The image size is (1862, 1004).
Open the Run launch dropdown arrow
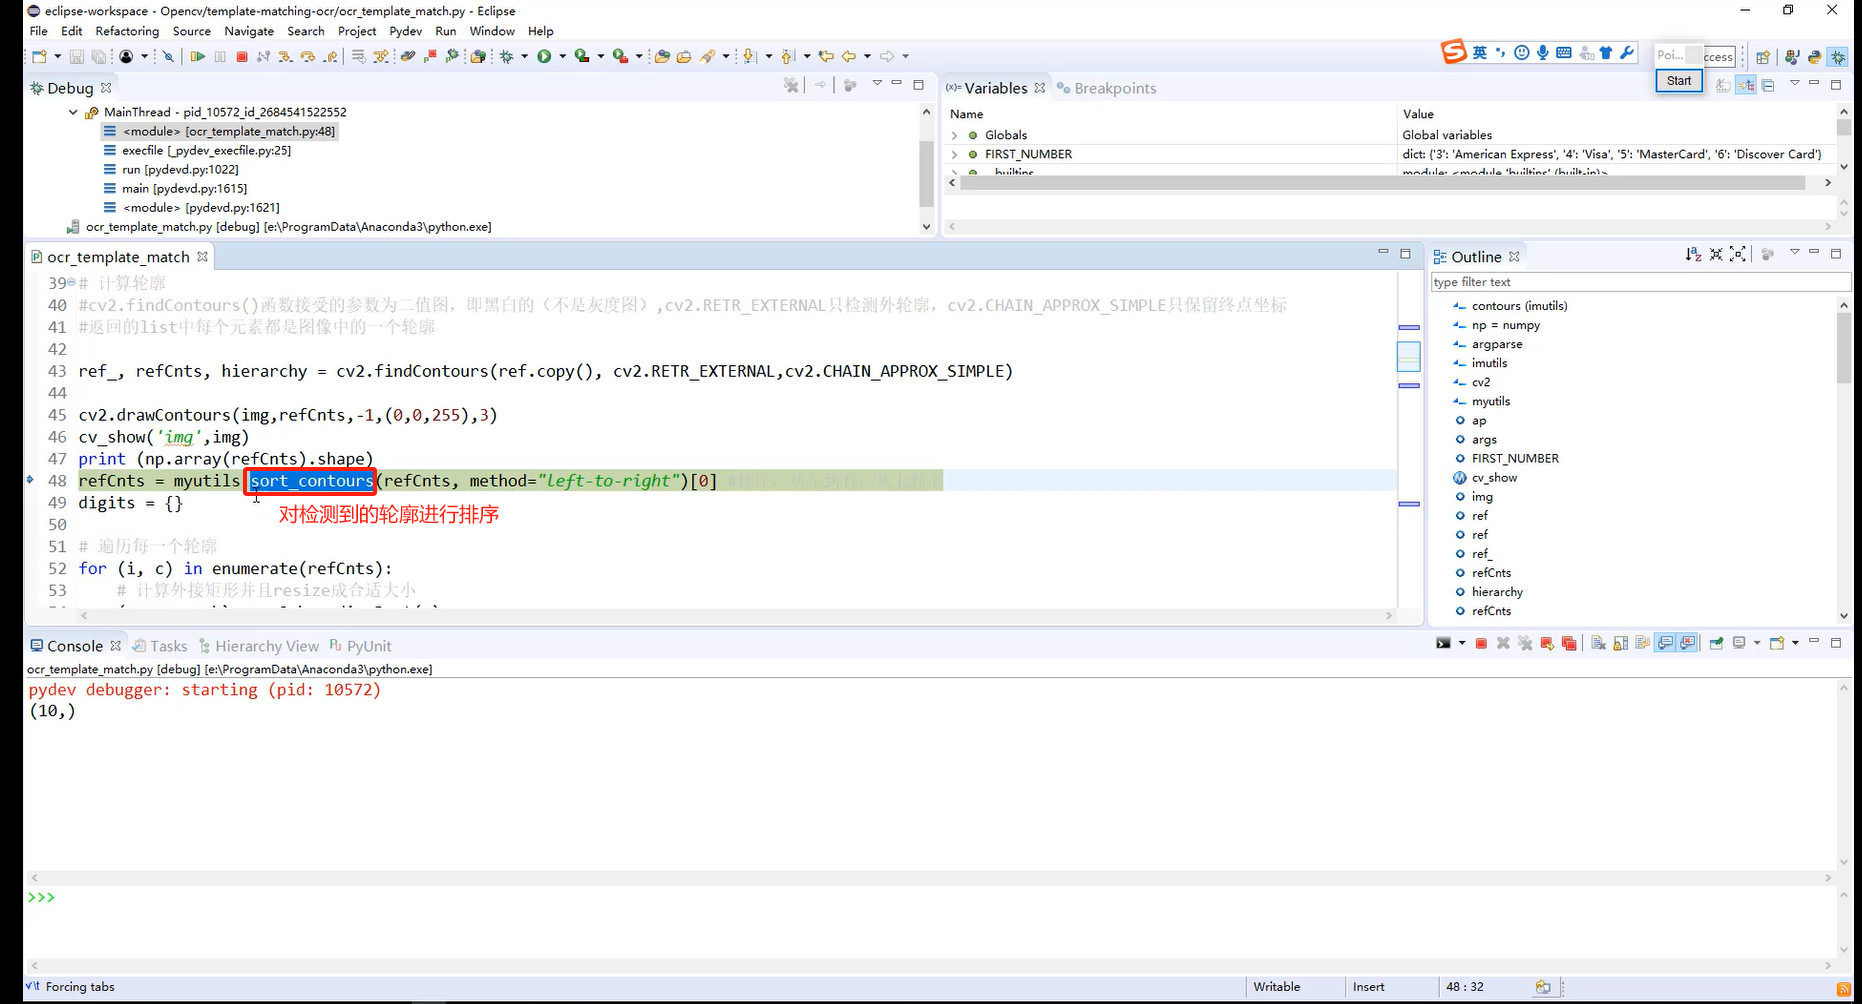tap(562, 56)
